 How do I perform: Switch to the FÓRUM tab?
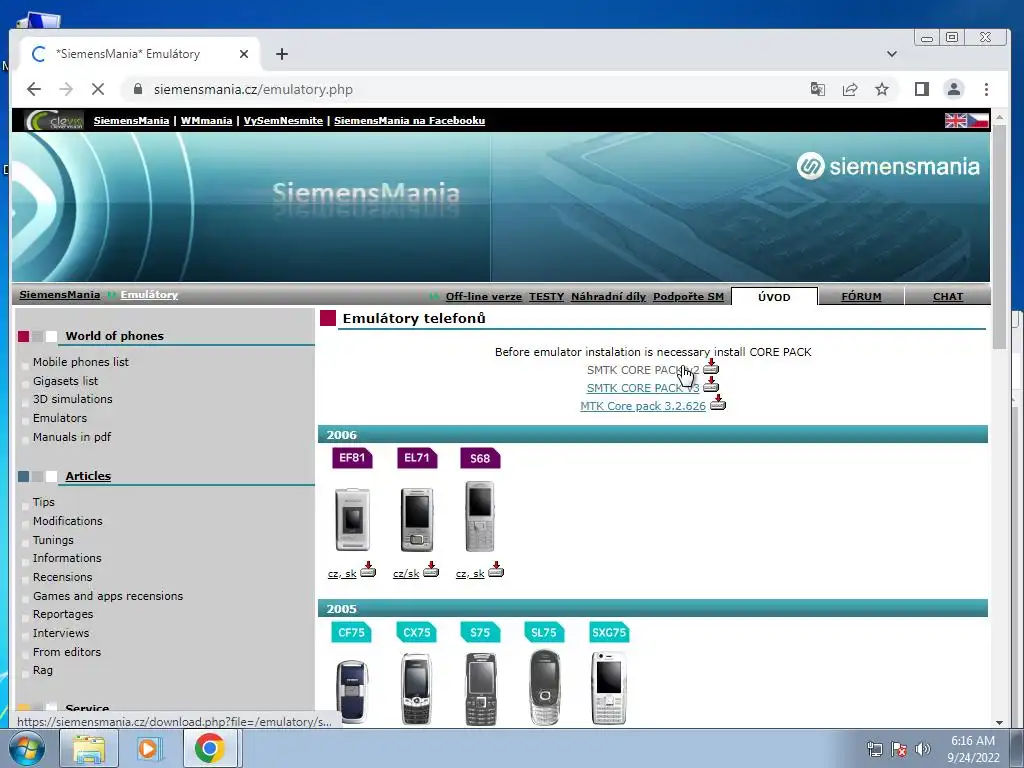(861, 296)
